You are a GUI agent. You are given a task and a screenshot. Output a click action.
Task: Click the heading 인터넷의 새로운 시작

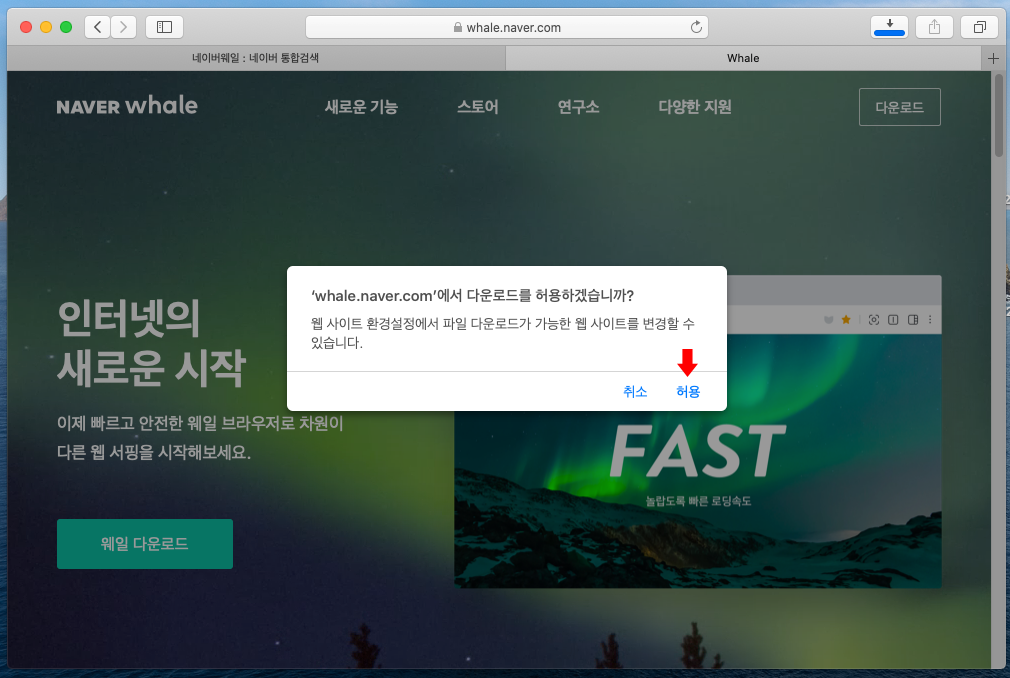[x=151, y=343]
